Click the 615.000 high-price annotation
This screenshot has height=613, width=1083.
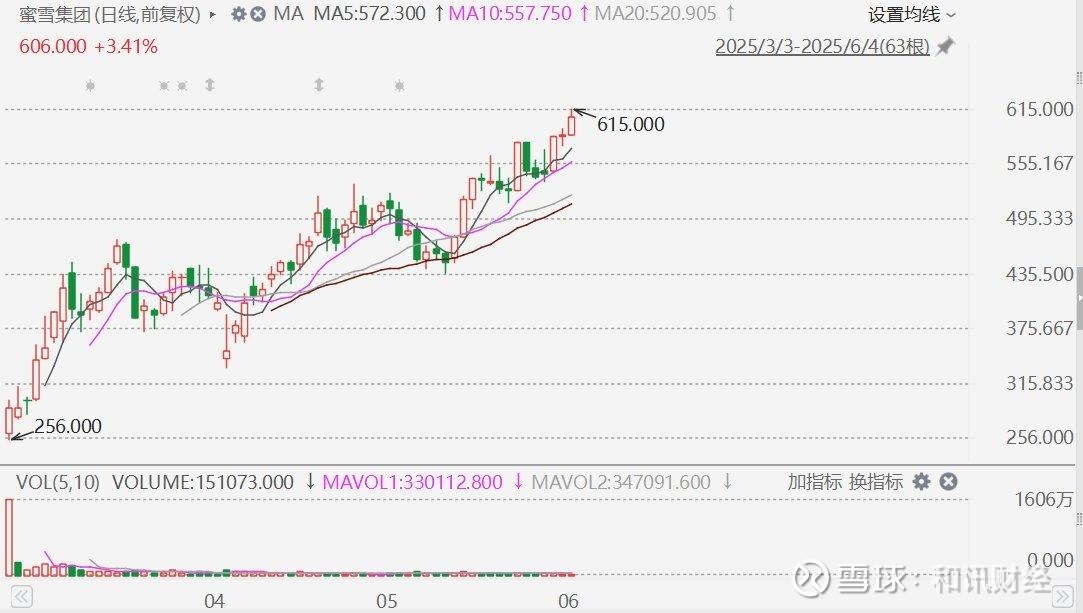[631, 124]
